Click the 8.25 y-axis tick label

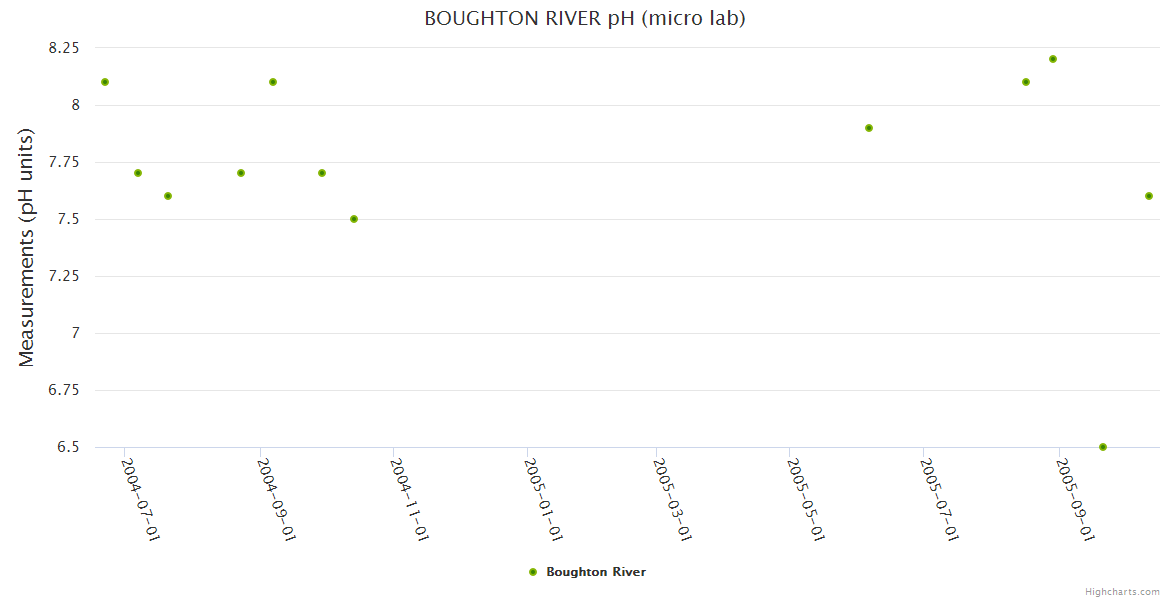(63, 48)
